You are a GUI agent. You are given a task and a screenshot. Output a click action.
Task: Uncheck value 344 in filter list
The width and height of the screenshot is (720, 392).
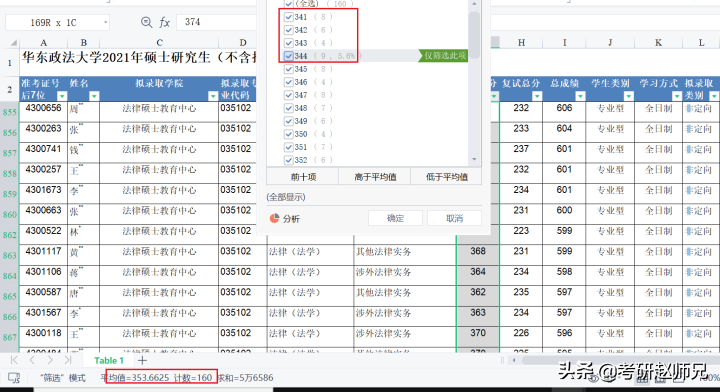click(288, 56)
